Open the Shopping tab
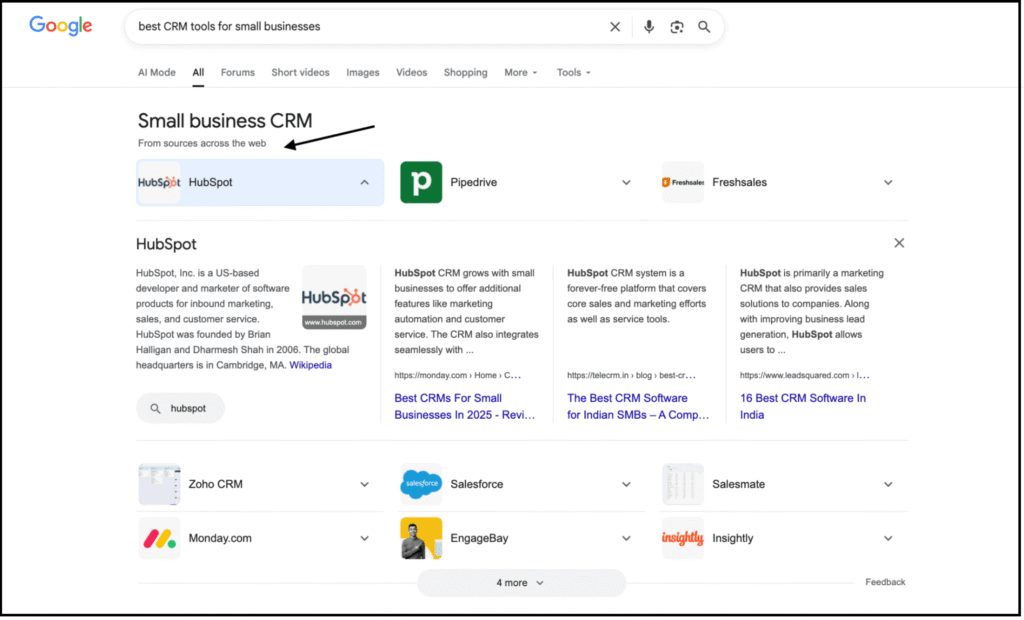Screen dimensions: 1024x620 465,72
